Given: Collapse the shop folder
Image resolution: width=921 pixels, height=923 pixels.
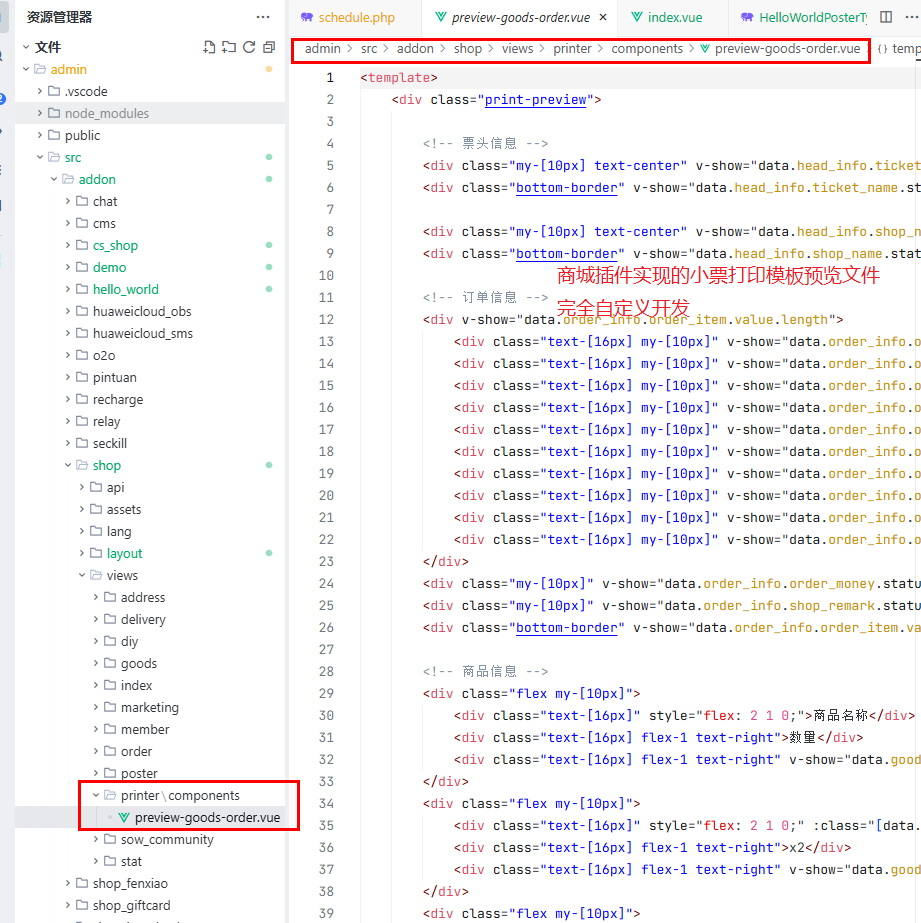Looking at the screenshot, I should tap(106, 465).
